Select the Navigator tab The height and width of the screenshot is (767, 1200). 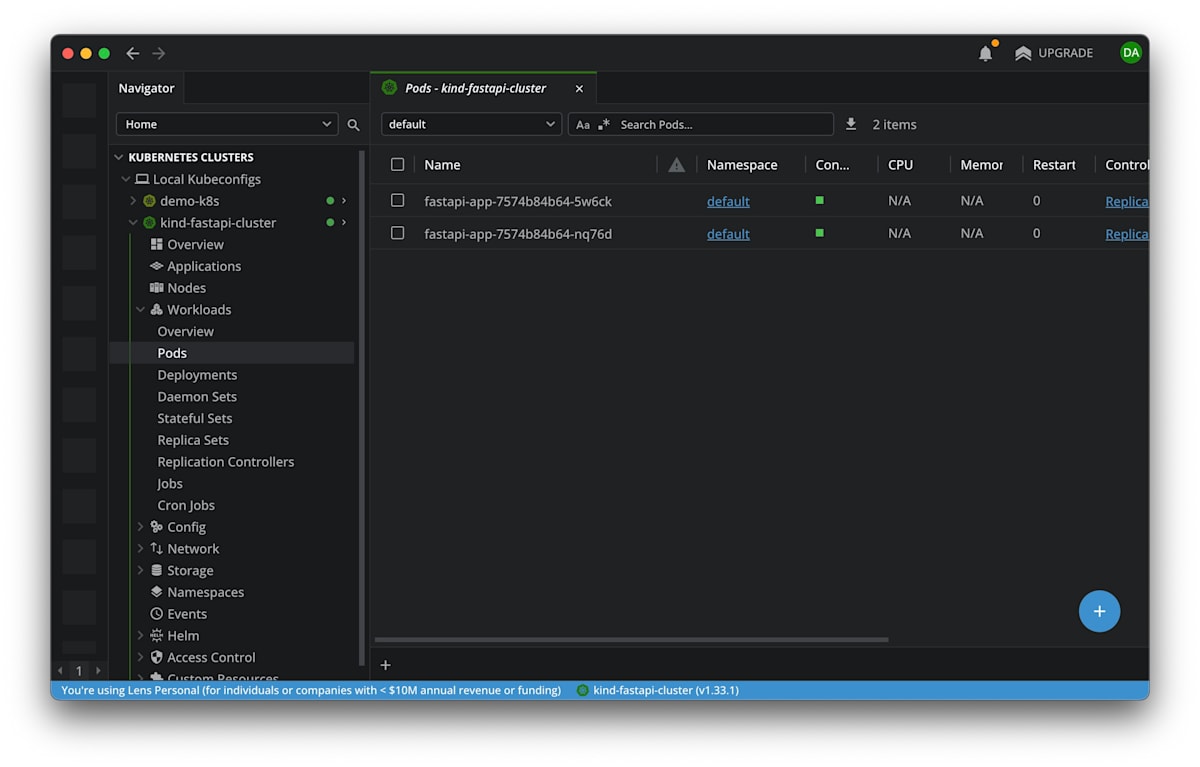146,88
